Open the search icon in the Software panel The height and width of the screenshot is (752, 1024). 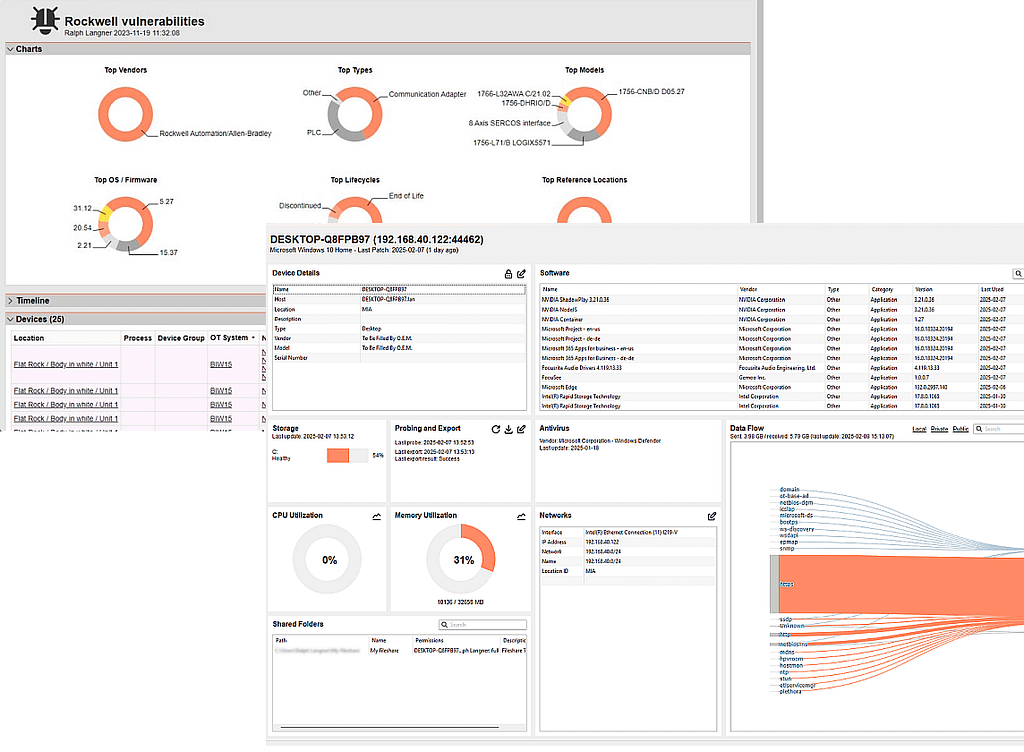click(x=1017, y=274)
